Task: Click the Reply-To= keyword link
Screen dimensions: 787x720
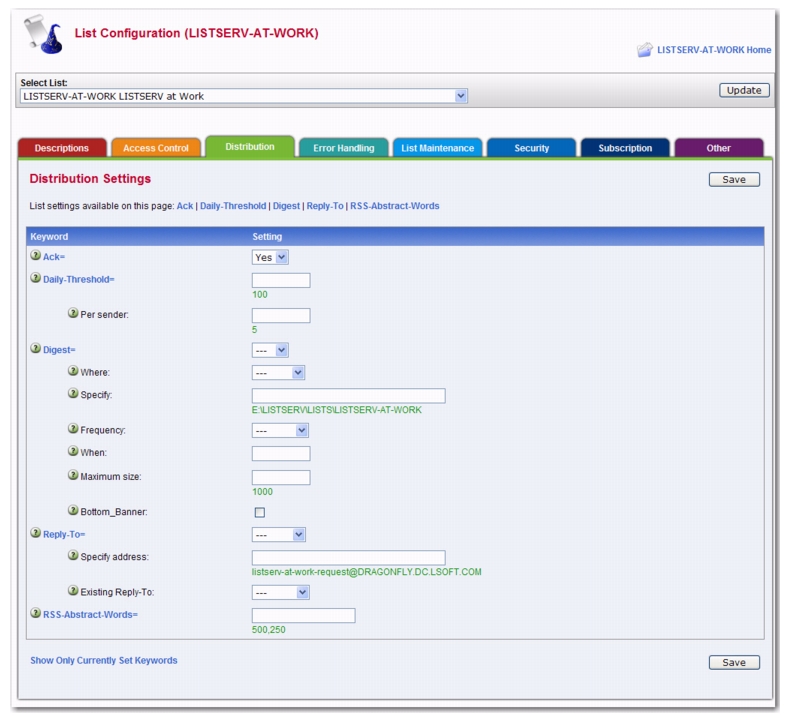Action: pos(64,534)
